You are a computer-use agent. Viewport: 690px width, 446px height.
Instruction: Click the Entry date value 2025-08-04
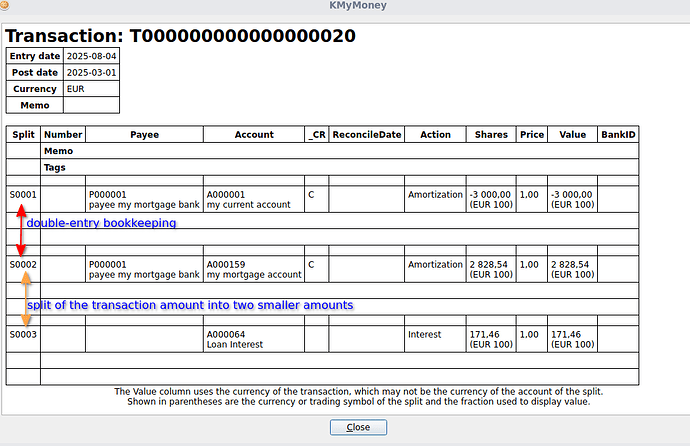point(91,56)
